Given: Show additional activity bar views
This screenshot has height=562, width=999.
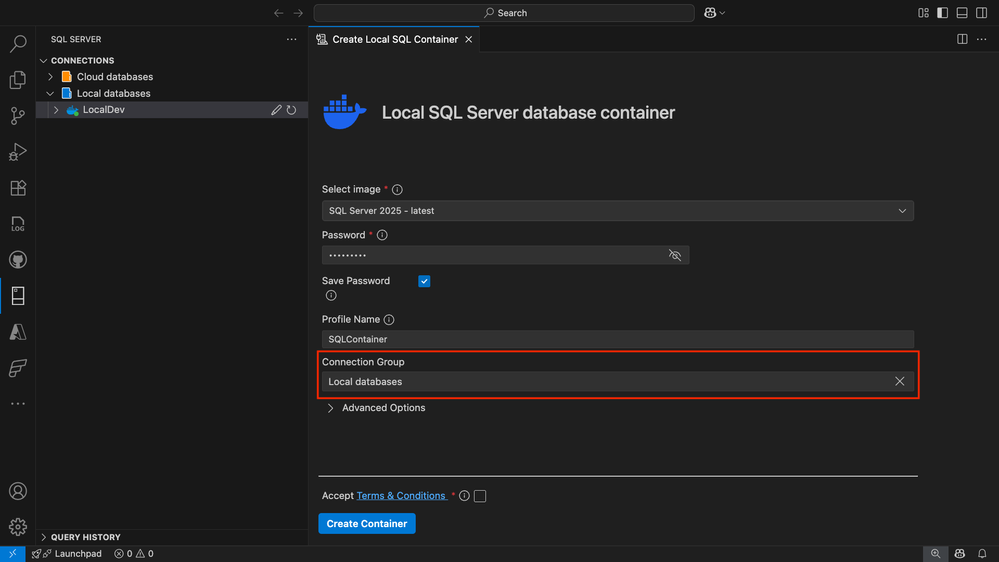Looking at the screenshot, I should click(18, 403).
